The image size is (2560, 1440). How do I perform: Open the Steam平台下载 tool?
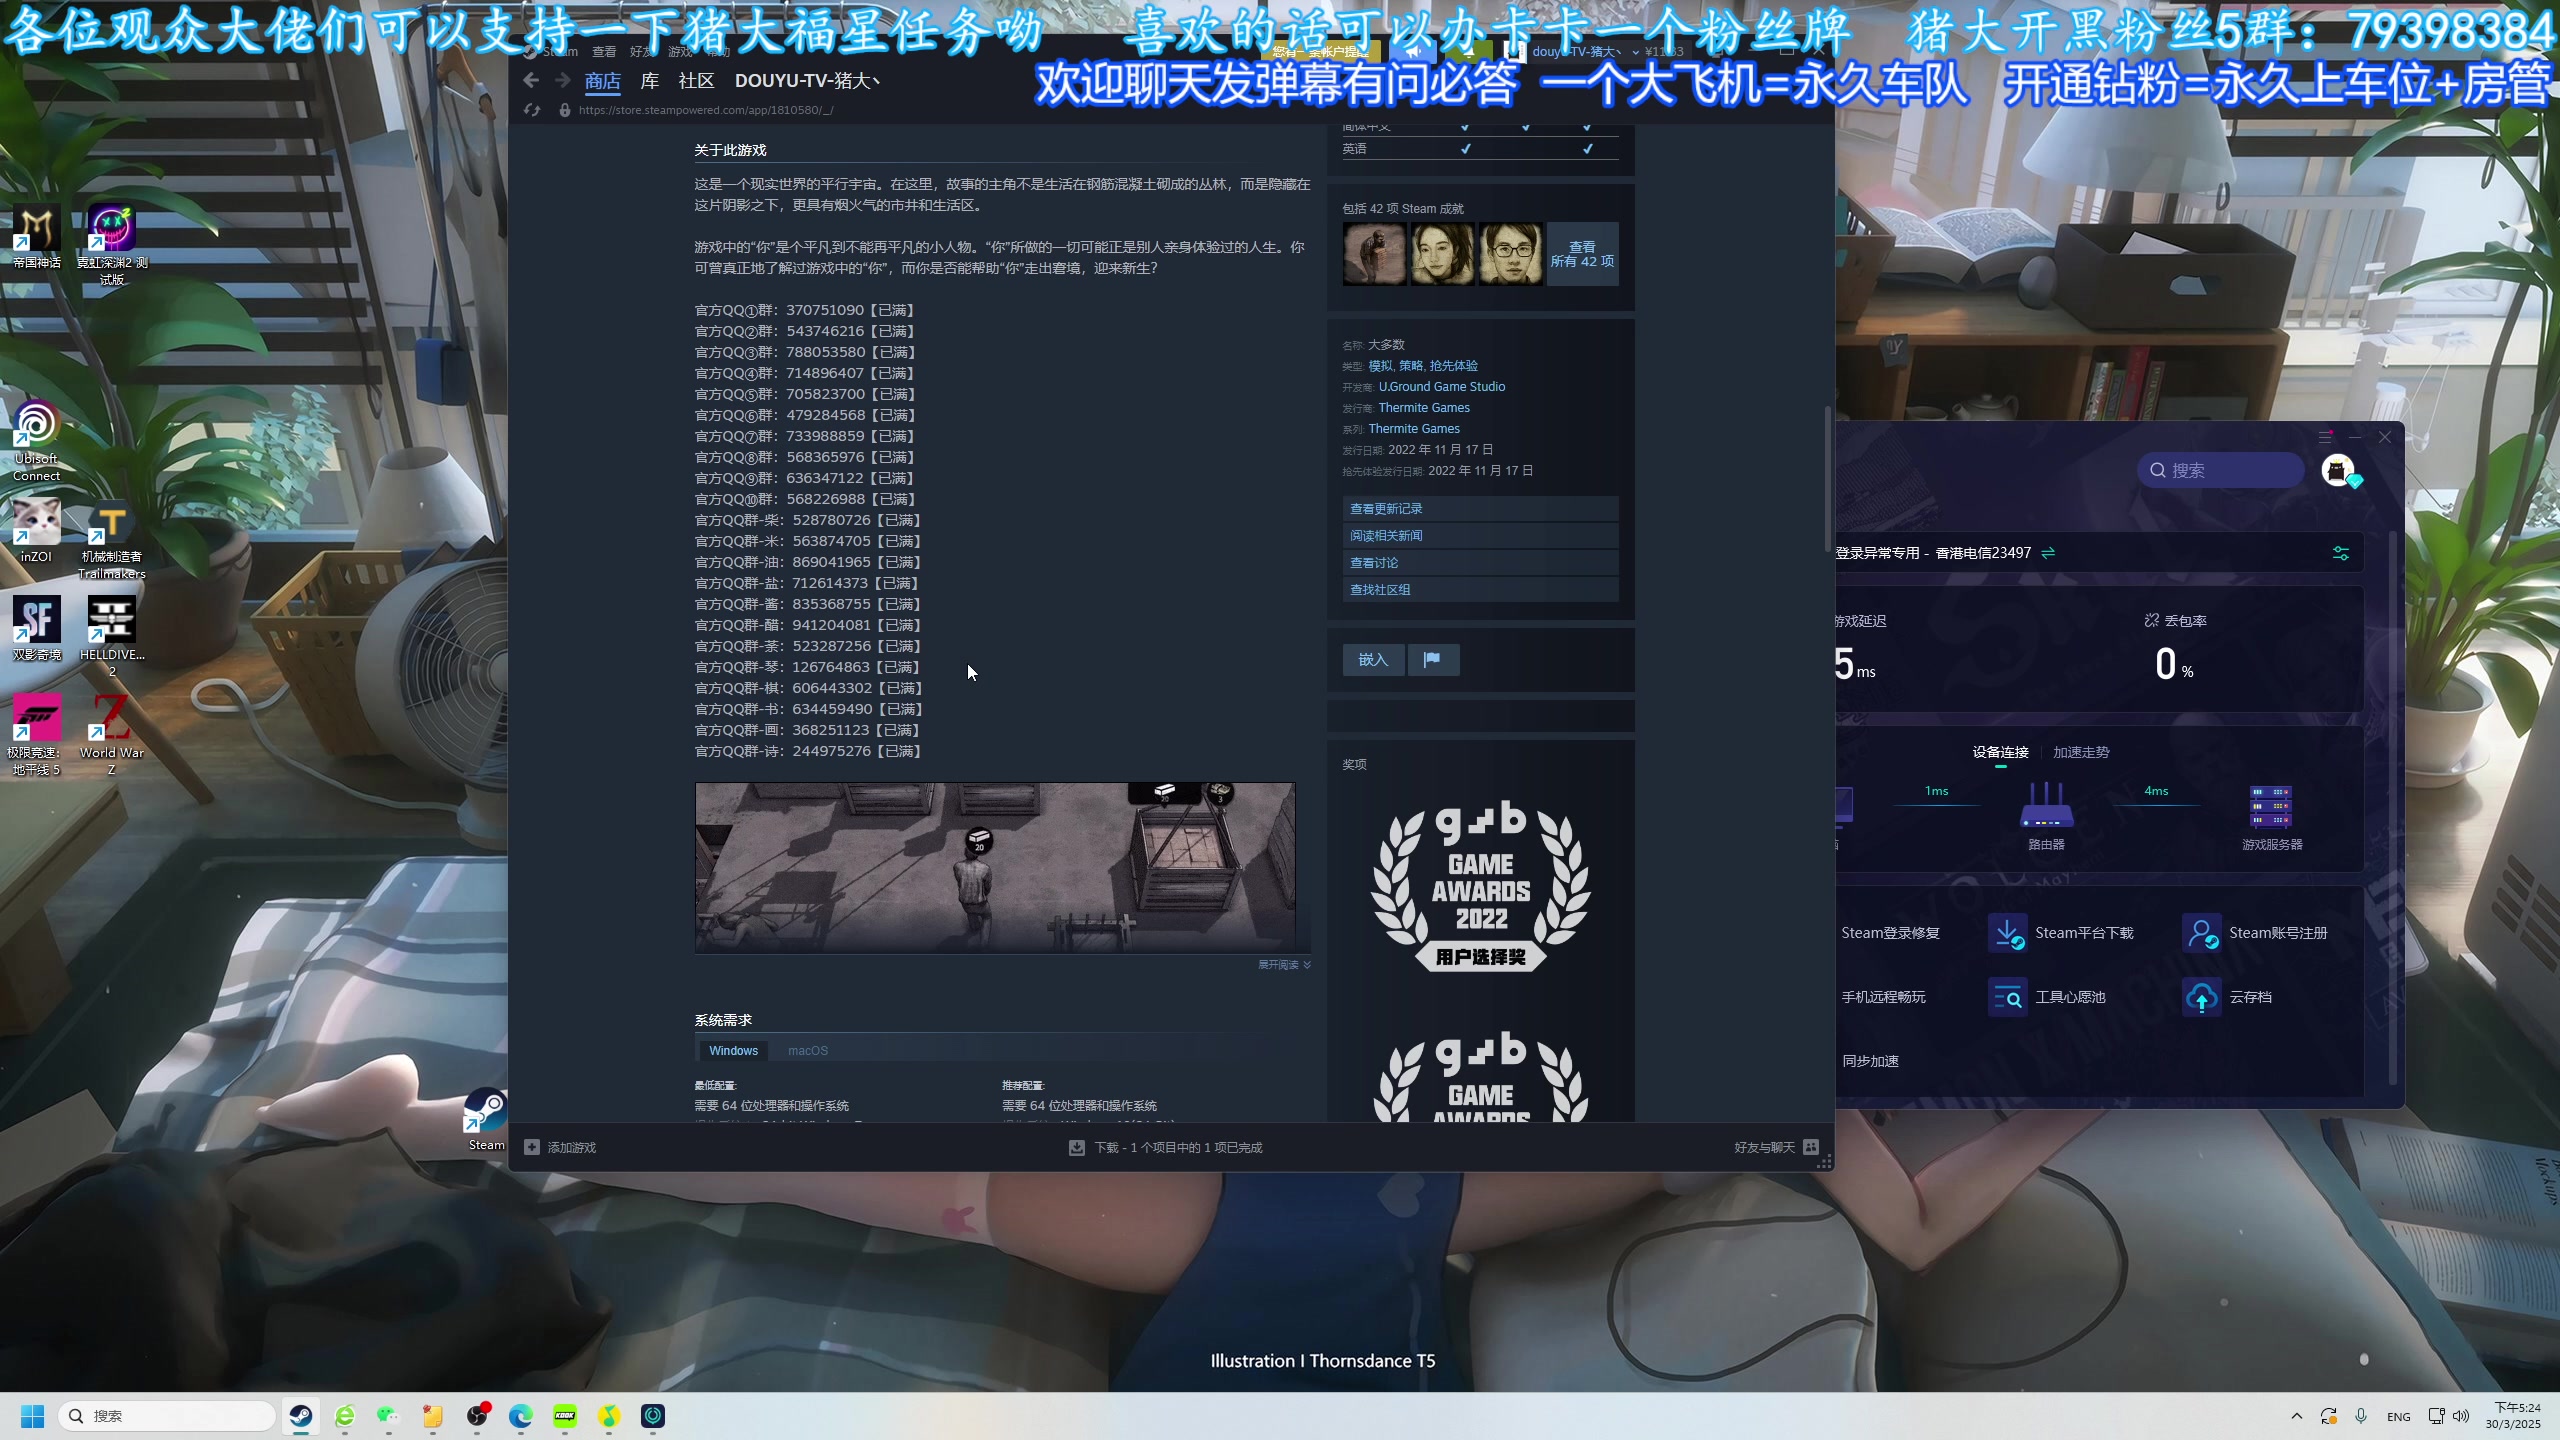pos(2060,933)
